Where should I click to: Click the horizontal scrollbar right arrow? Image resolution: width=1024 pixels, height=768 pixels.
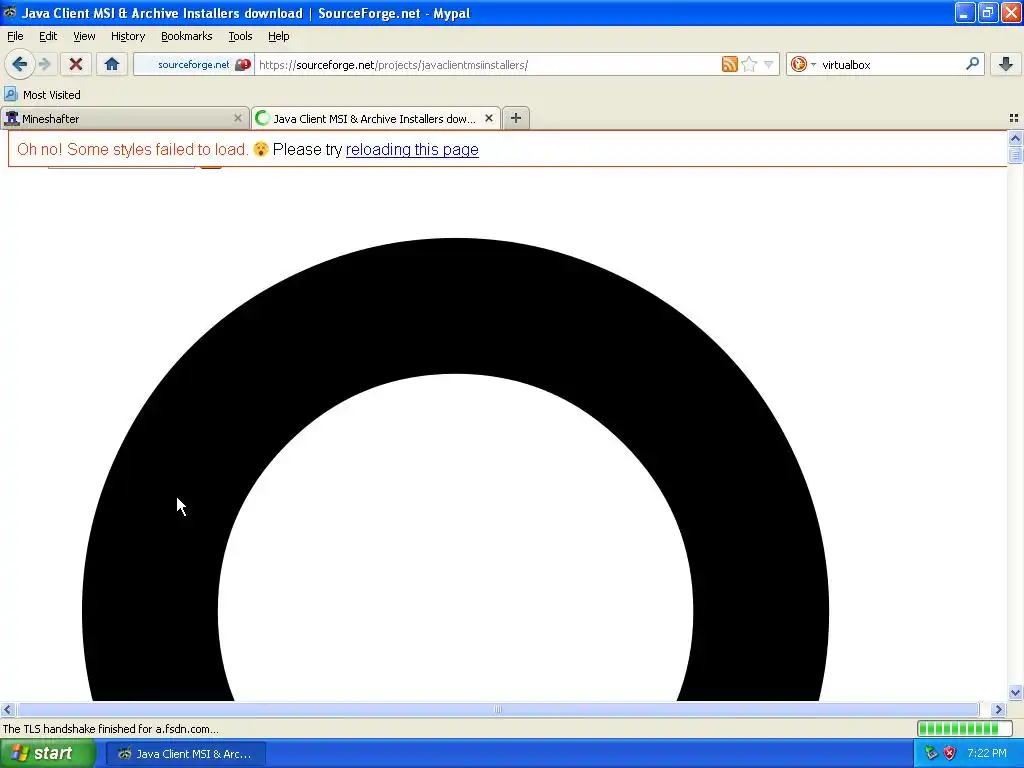tap(998, 709)
